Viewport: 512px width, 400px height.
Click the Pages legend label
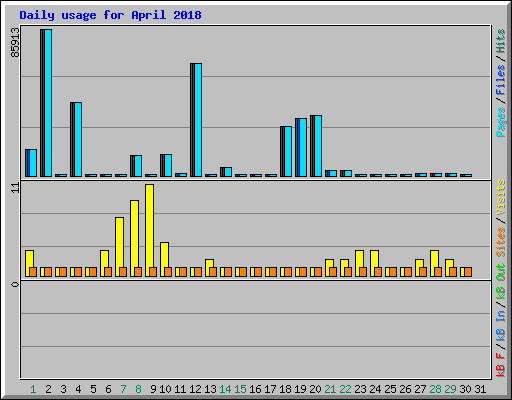(501, 122)
